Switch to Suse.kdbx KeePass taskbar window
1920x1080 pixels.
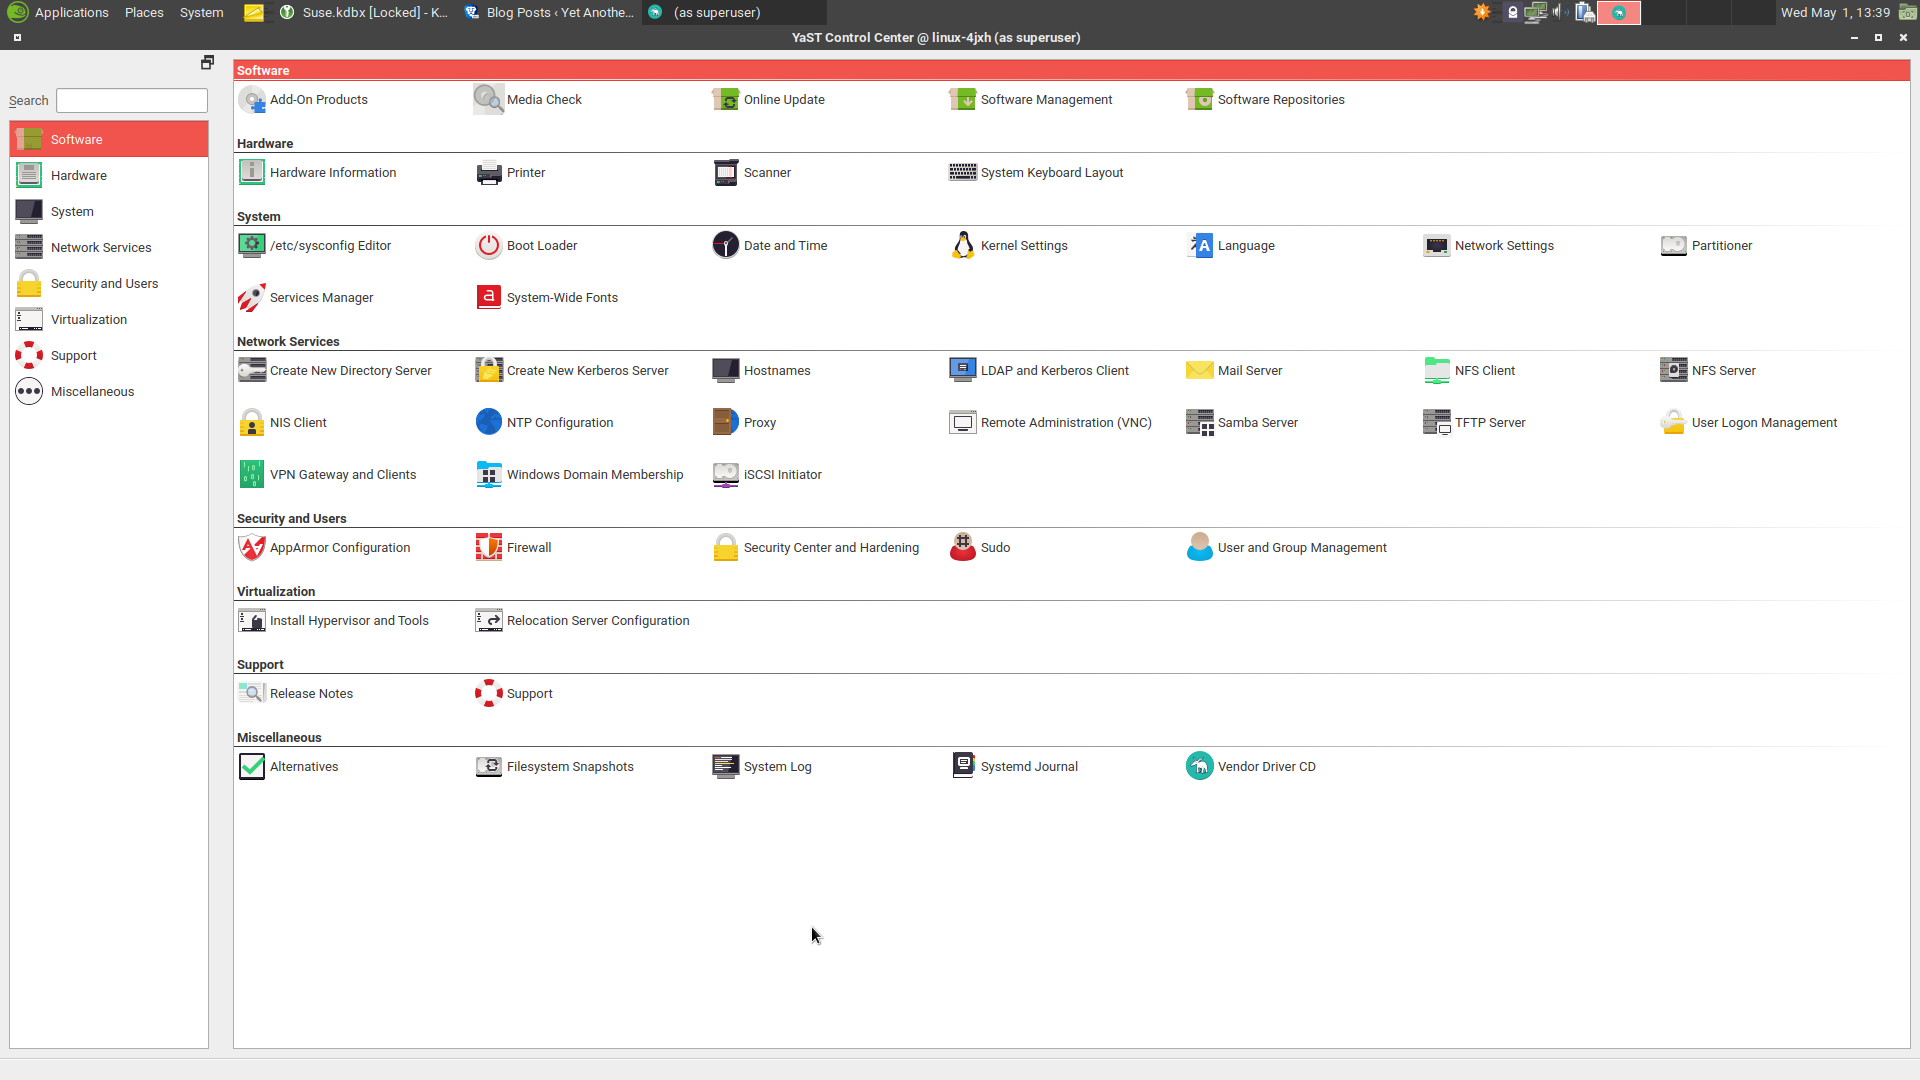coord(364,12)
